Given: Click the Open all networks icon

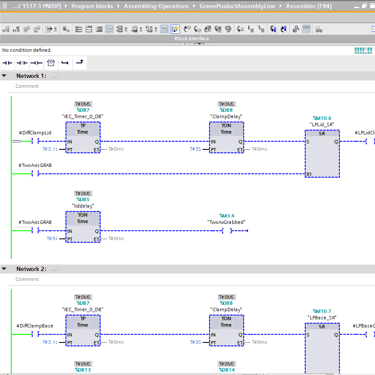Looking at the screenshot, I should [79, 29].
